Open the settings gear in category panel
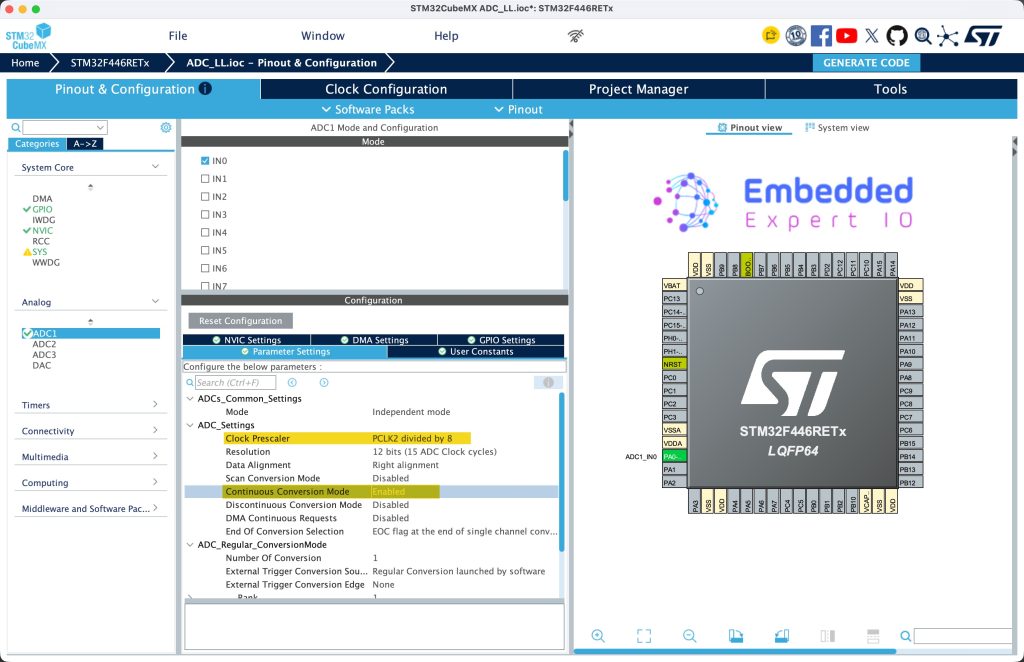The image size is (1024, 662). (x=166, y=127)
